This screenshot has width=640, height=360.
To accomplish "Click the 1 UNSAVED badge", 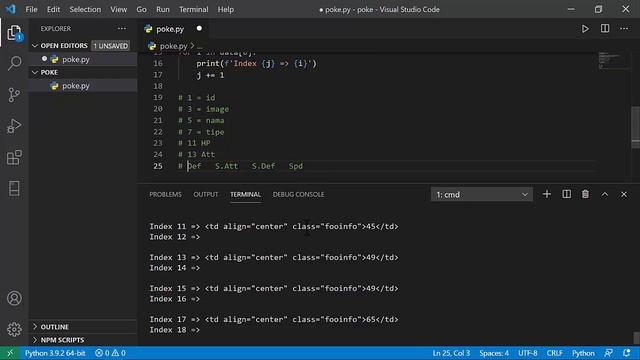I will [x=111, y=46].
